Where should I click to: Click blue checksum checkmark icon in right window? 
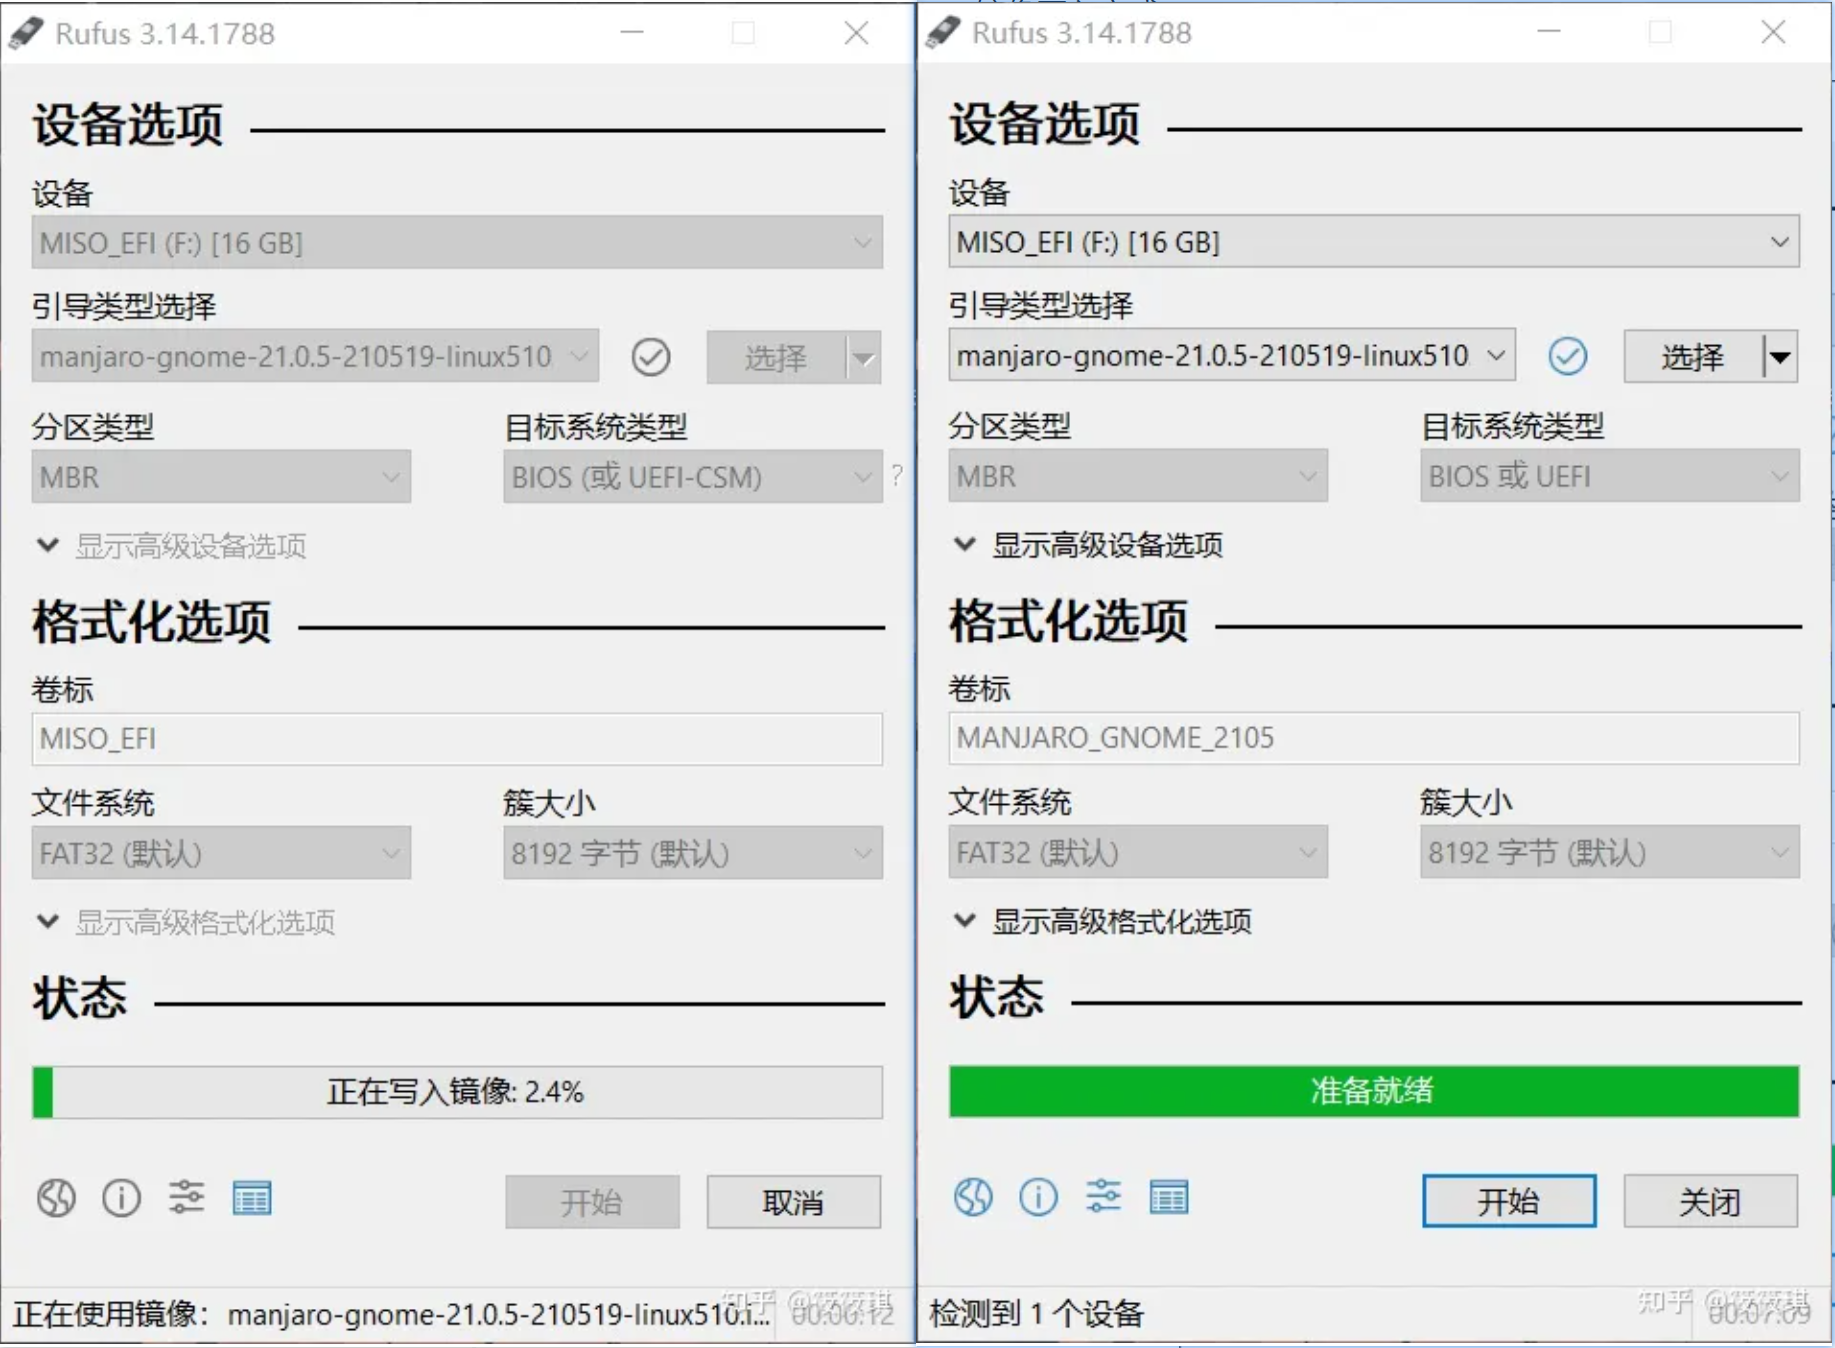(x=1568, y=356)
